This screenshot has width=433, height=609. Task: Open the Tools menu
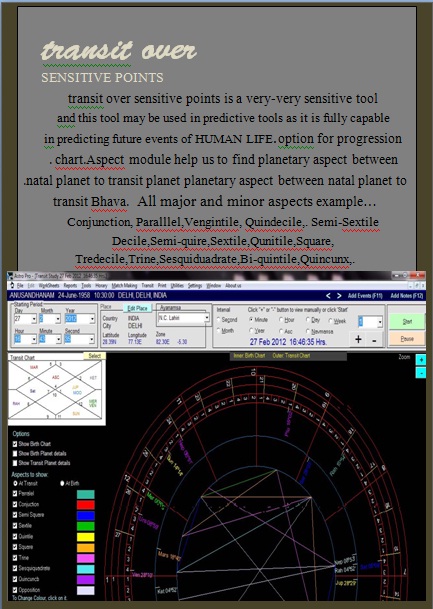[86, 285]
